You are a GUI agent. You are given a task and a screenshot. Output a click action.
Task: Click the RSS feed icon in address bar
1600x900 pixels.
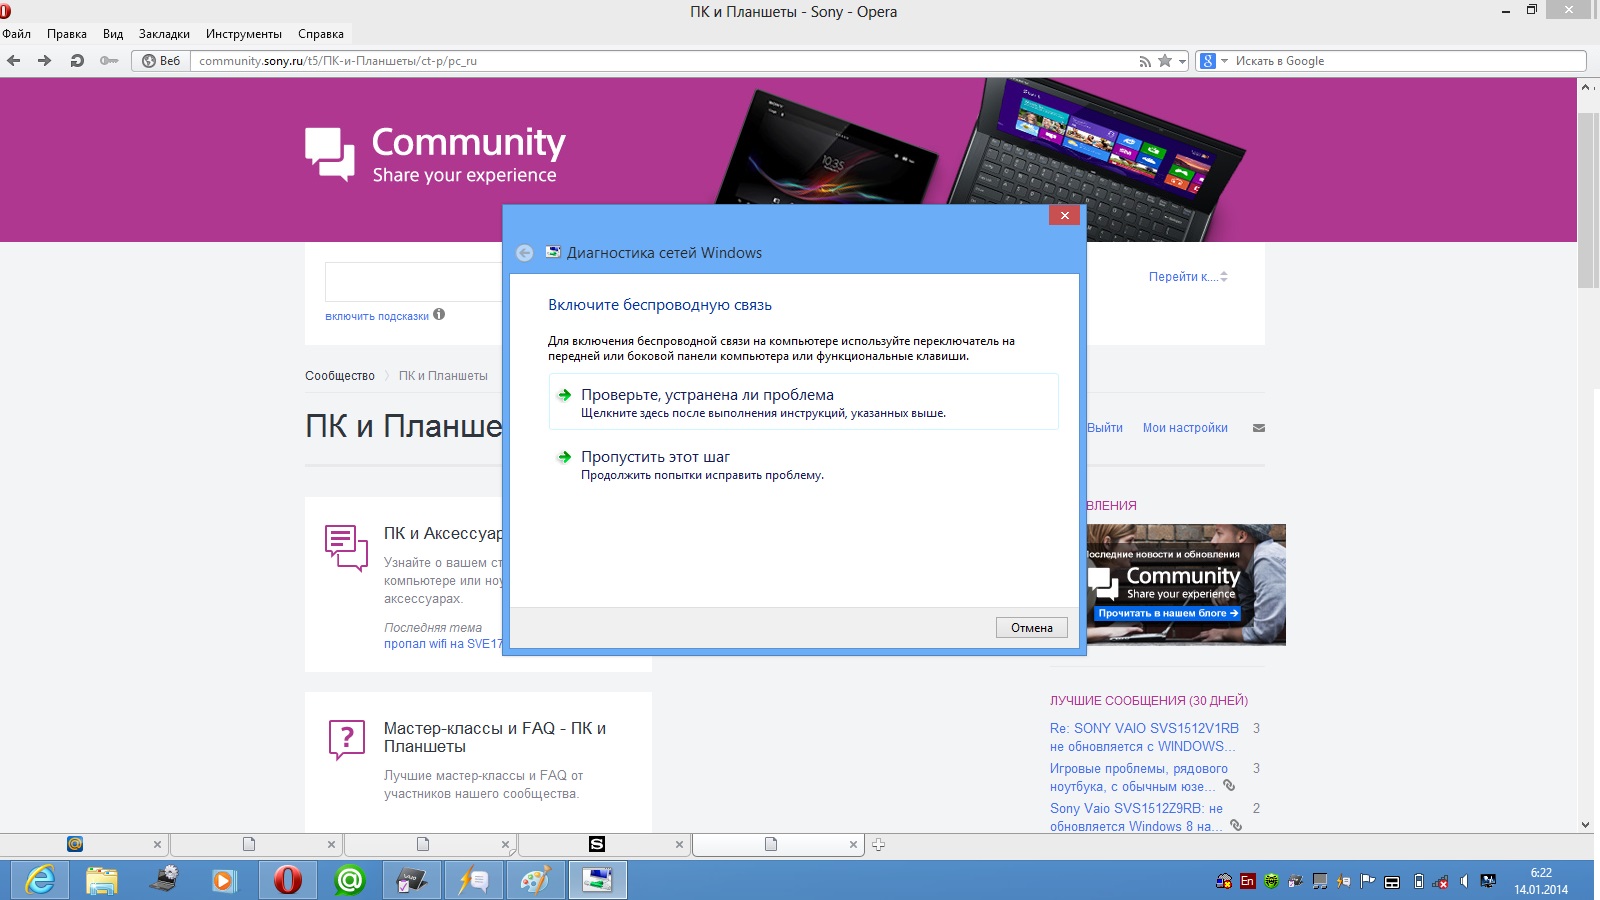[x=1145, y=61]
